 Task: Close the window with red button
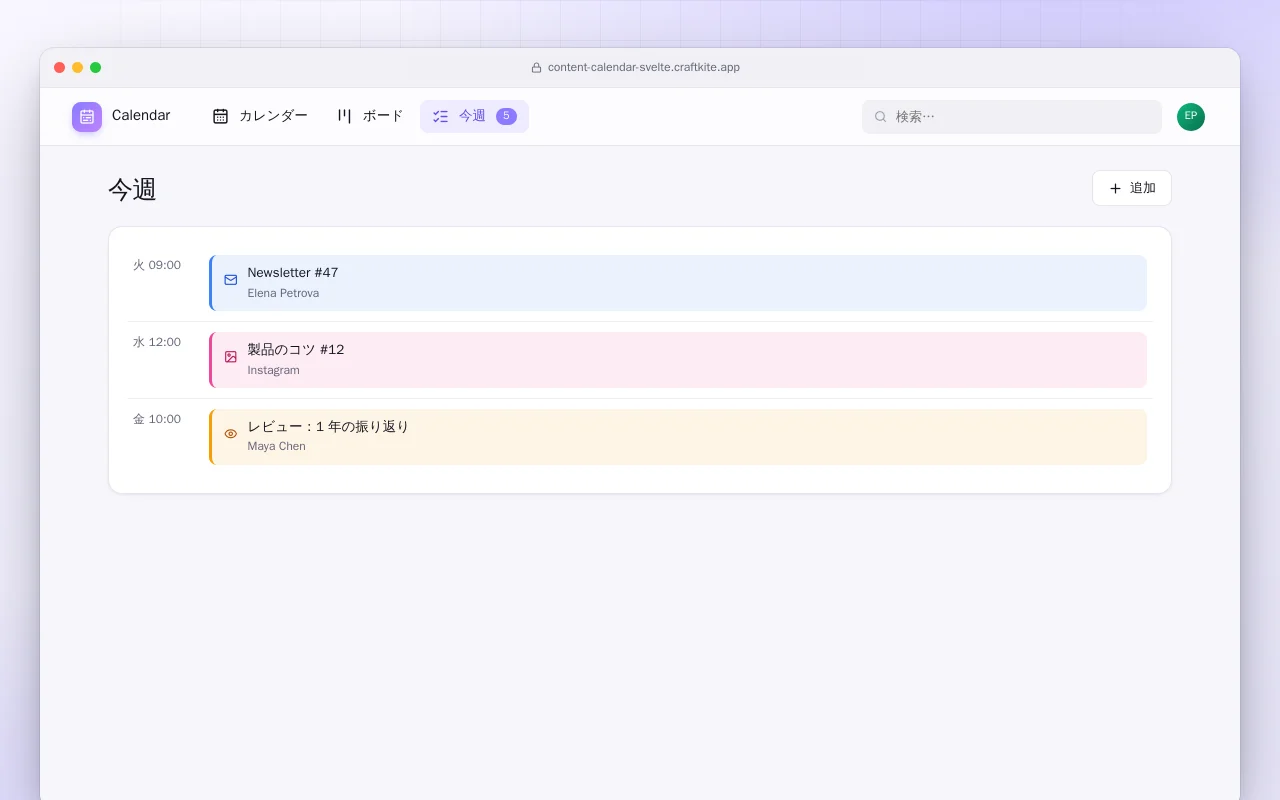(60, 67)
